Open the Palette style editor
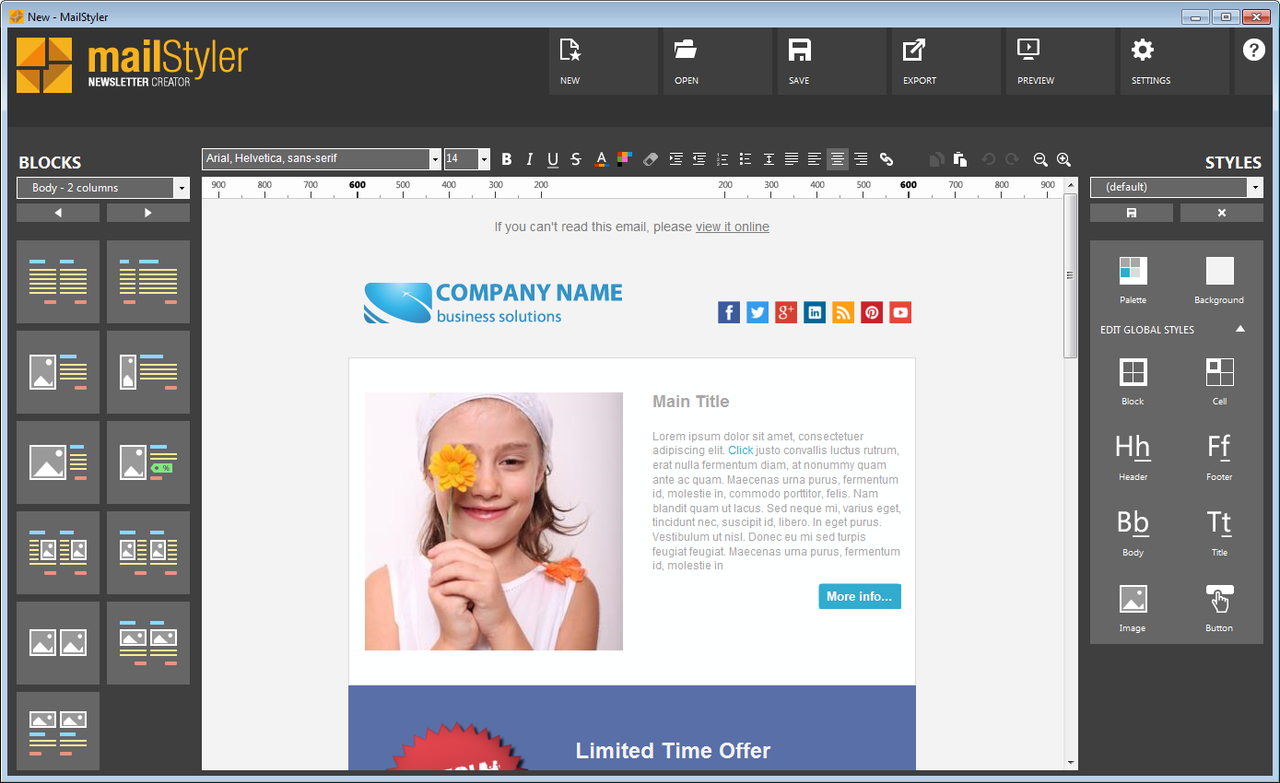This screenshot has height=783, width=1280. [x=1133, y=279]
